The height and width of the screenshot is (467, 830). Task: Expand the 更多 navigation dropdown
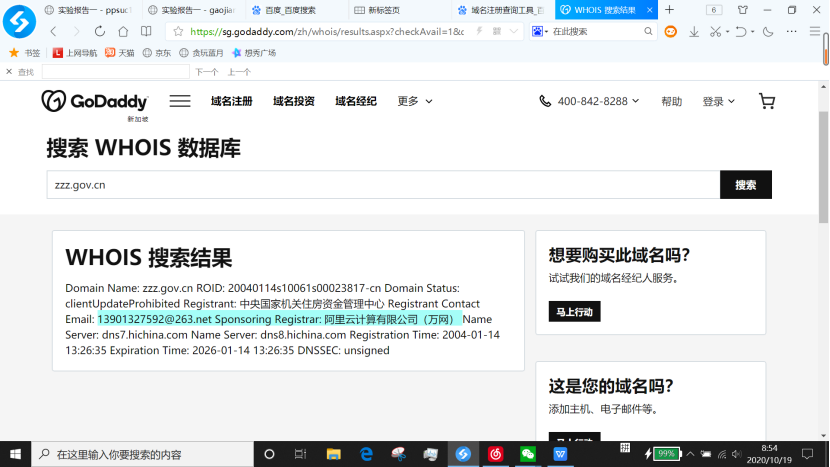(415, 101)
